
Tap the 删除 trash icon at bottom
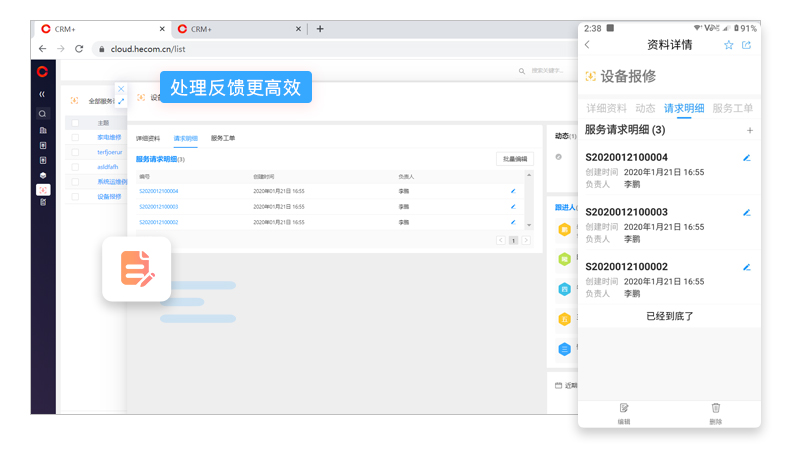pos(715,408)
